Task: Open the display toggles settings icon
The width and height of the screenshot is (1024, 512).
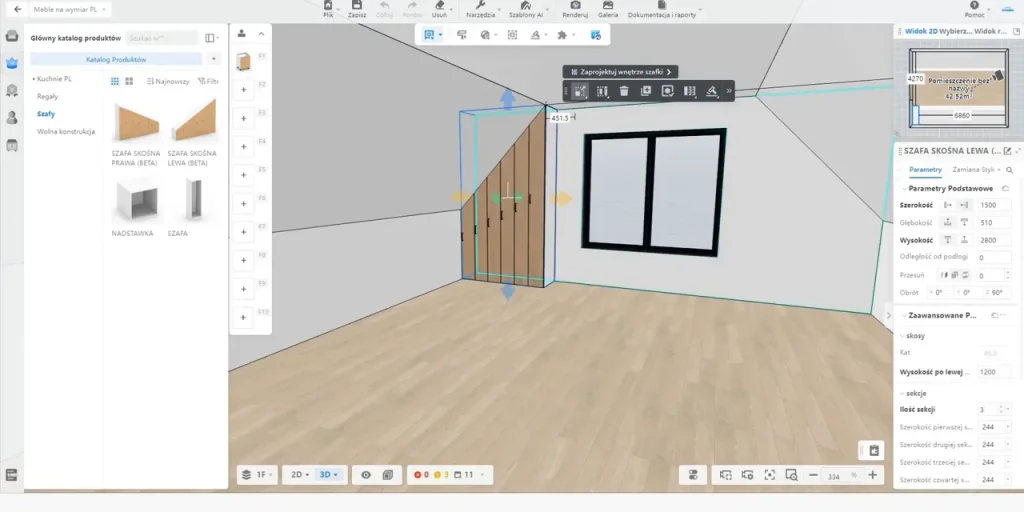Action: click(x=694, y=475)
